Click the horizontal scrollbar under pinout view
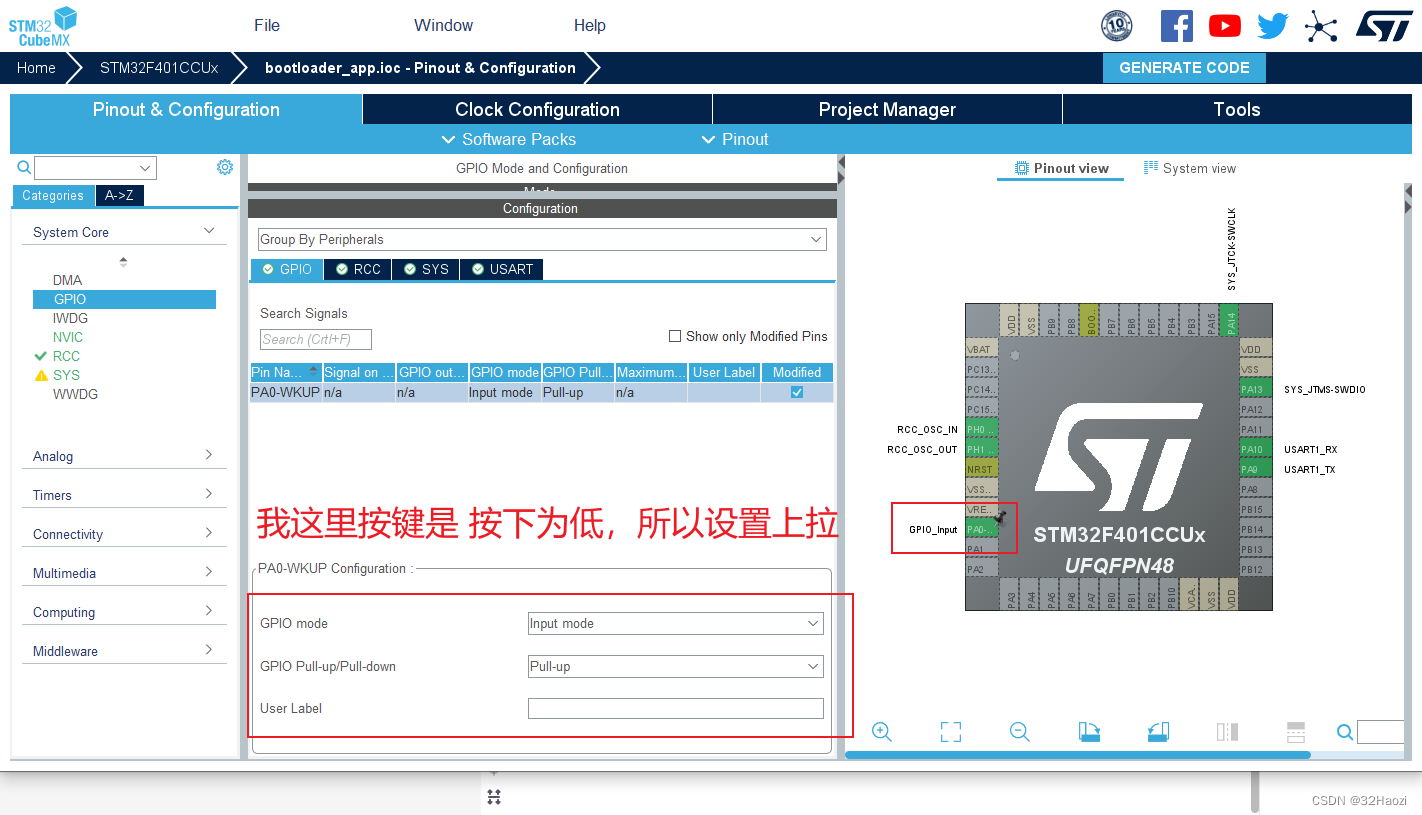Screen dimensions: 1422x815 point(1077,755)
